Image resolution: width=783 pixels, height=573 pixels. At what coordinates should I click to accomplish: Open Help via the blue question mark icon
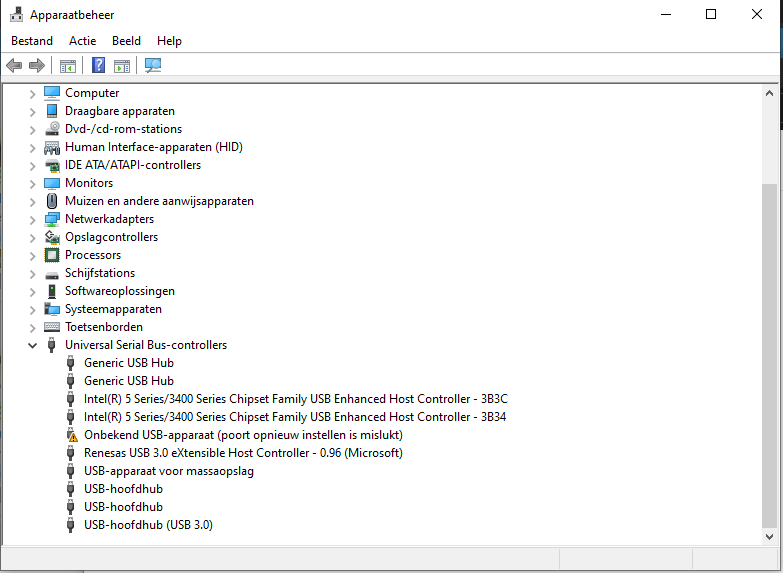(98, 66)
